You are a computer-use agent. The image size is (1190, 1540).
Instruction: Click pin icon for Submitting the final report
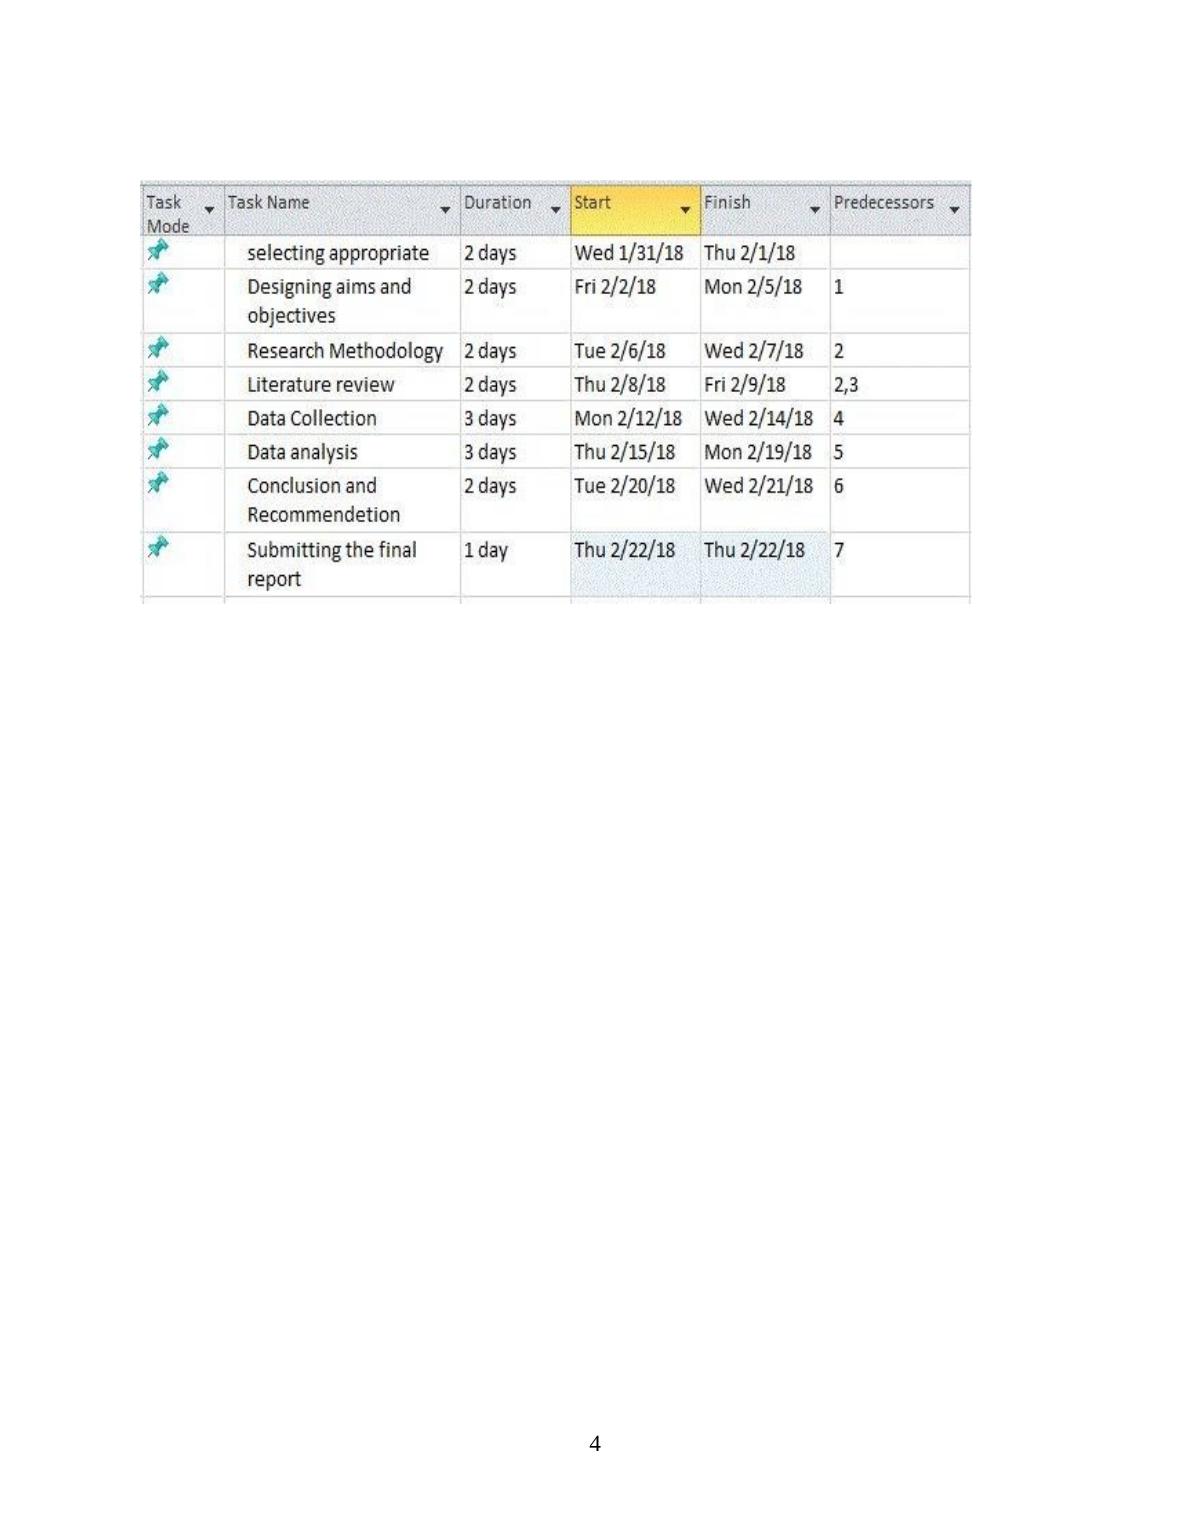coord(158,547)
